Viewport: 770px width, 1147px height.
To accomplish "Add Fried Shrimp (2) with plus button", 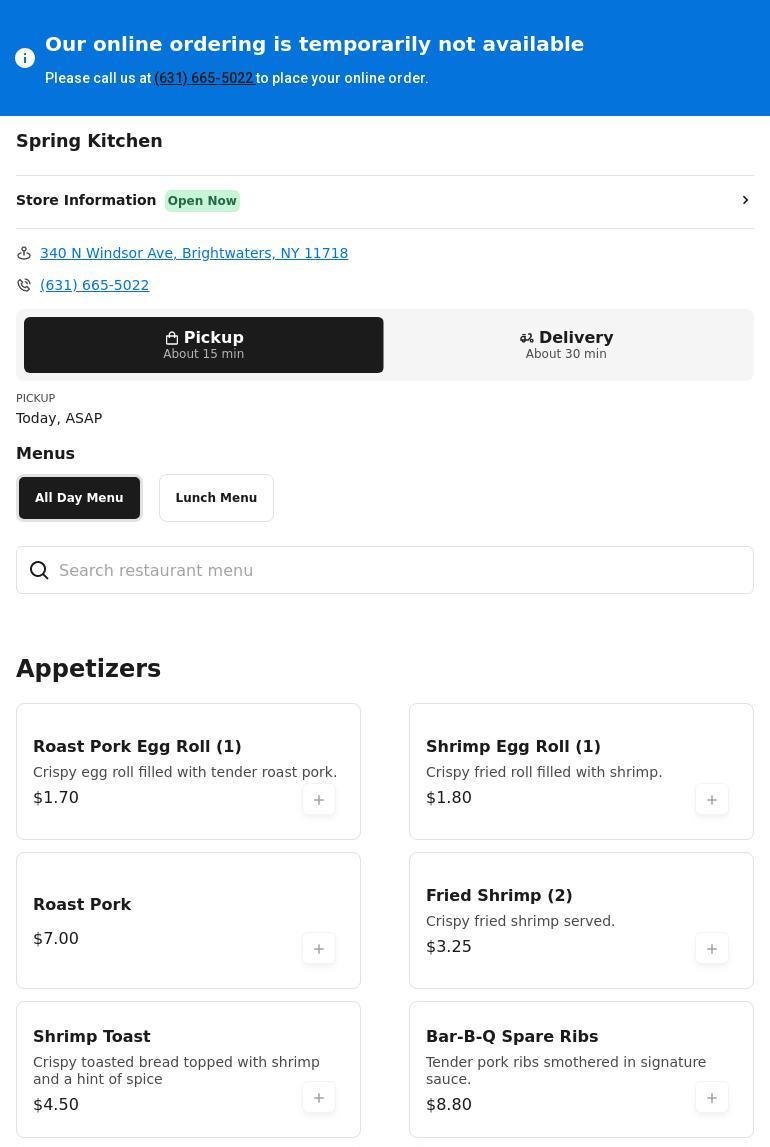I will [712, 949].
